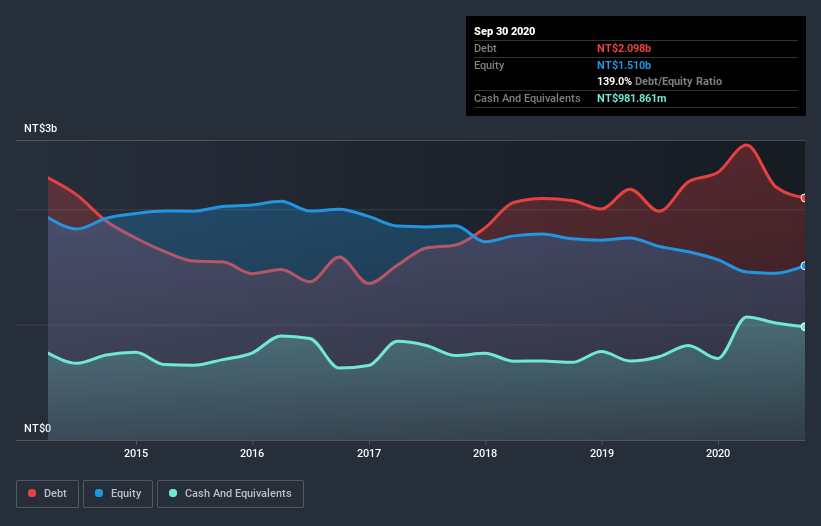Click the NT$2.098b debt value
The width and height of the screenshot is (821, 526).
tap(624, 48)
